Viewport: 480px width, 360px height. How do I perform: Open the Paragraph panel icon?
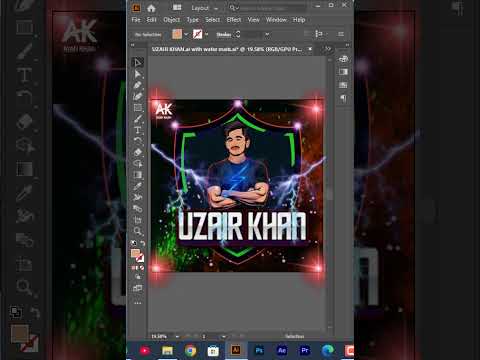point(343,98)
